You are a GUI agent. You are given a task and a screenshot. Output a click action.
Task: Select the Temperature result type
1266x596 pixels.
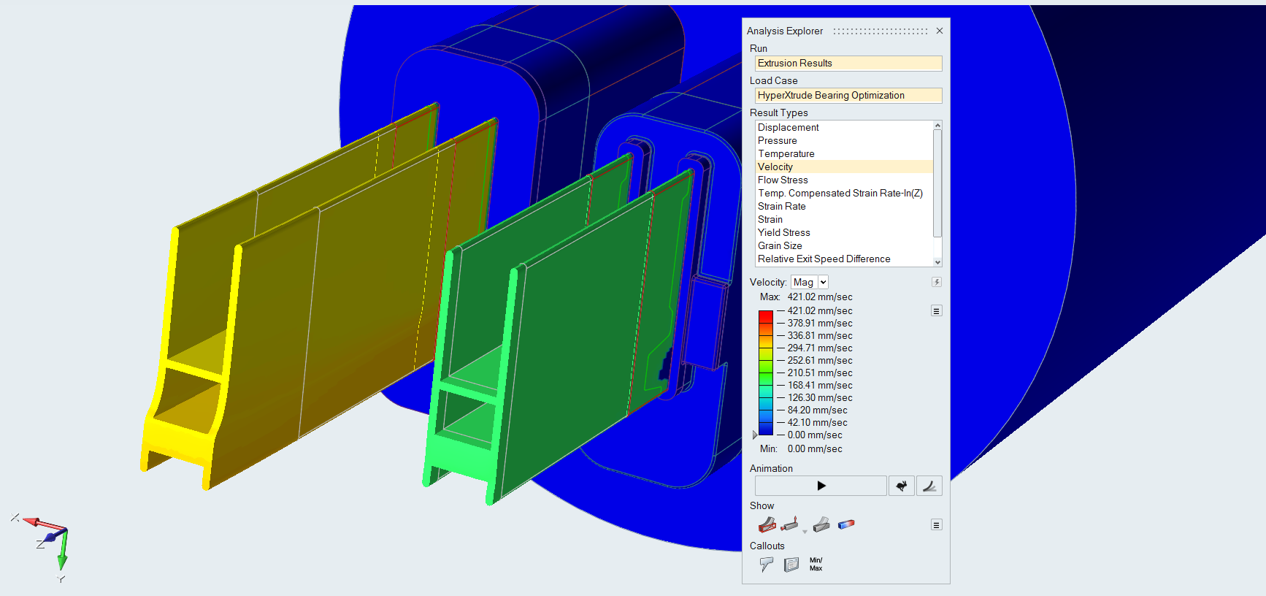pos(786,154)
